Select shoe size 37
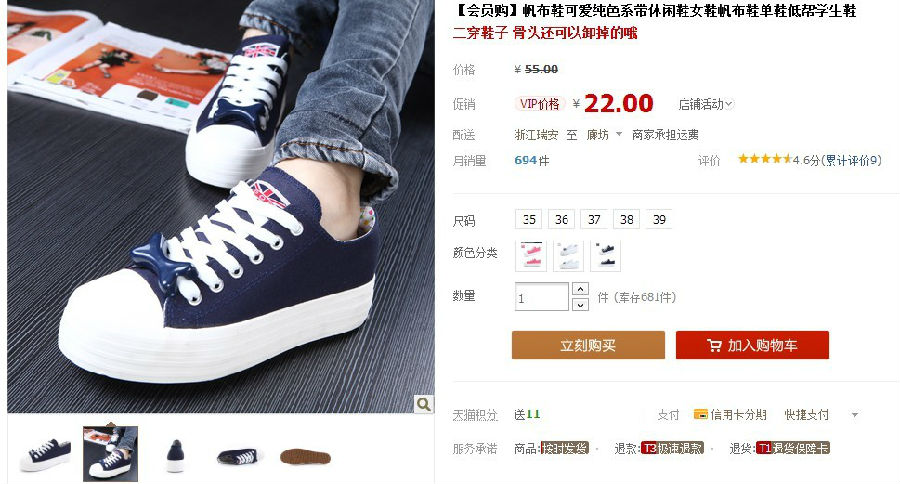This screenshot has height=484, width=900. coord(594,219)
